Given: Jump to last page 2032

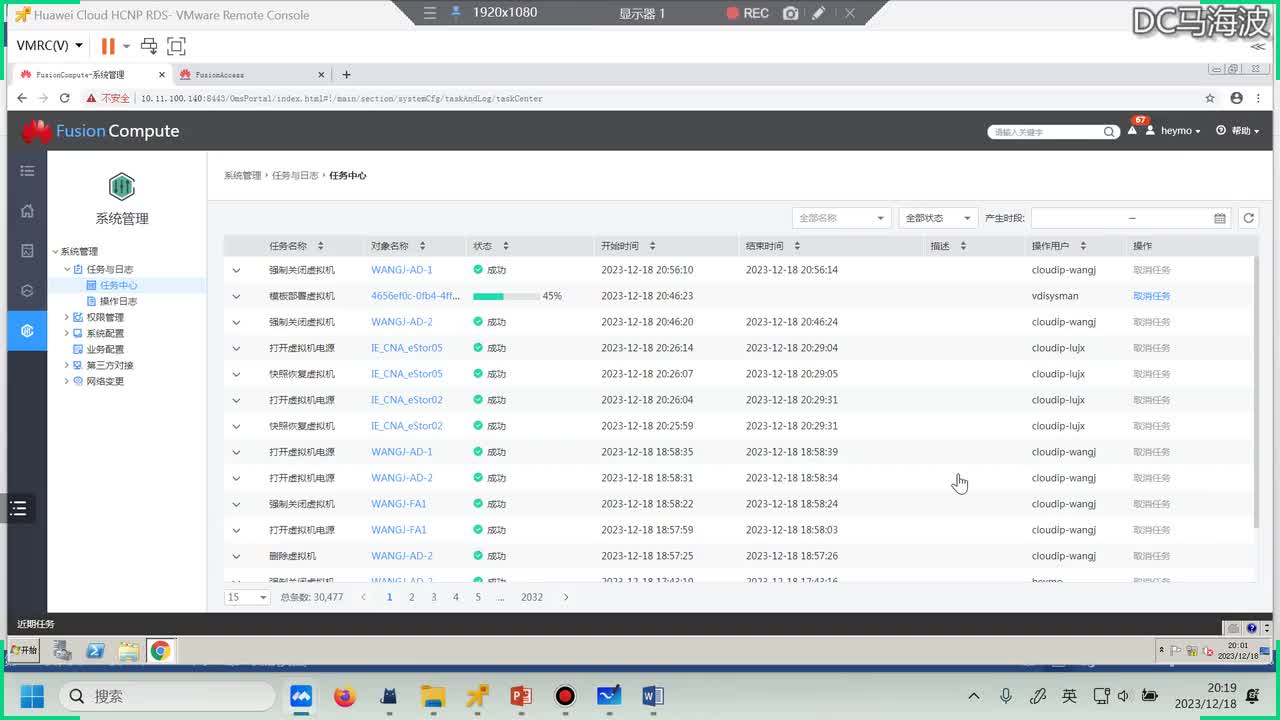Looking at the screenshot, I should [x=532, y=597].
